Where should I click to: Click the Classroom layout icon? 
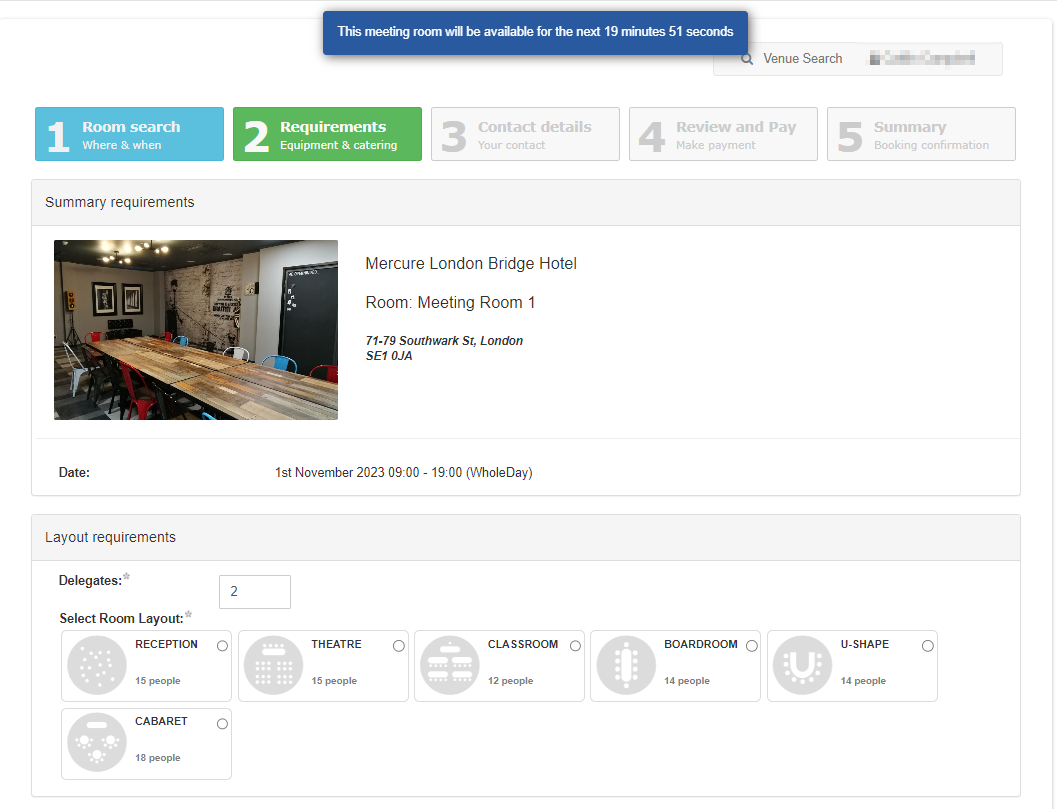[x=450, y=665]
